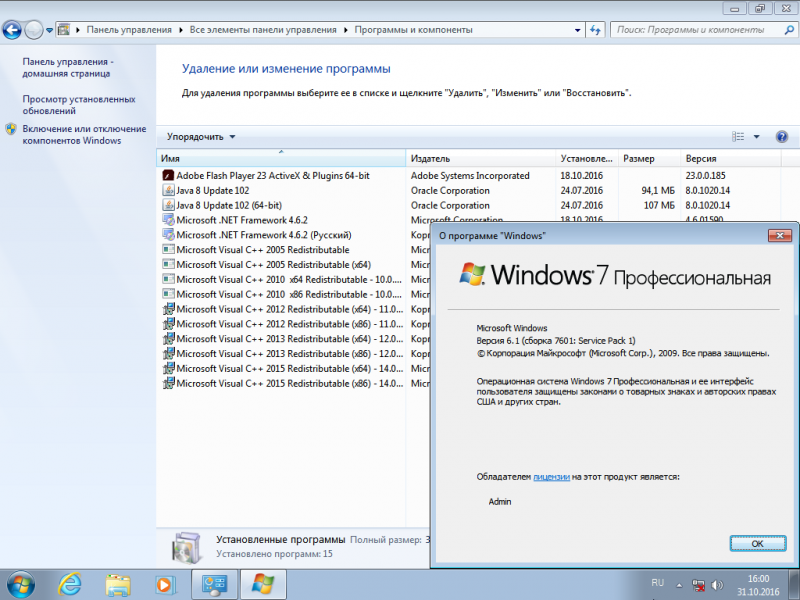The image size is (800, 600).
Task: Open the 'Упорядочить' menu
Action: pos(201,137)
